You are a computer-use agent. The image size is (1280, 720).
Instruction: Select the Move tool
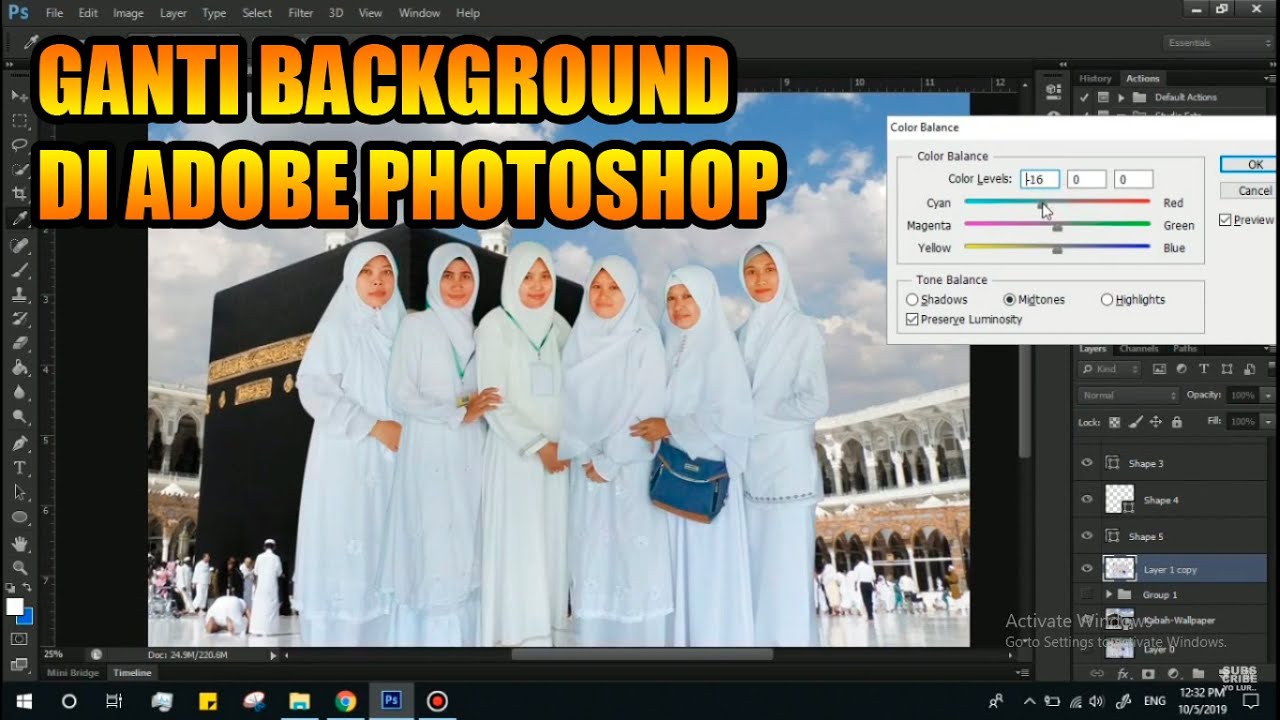(x=19, y=96)
